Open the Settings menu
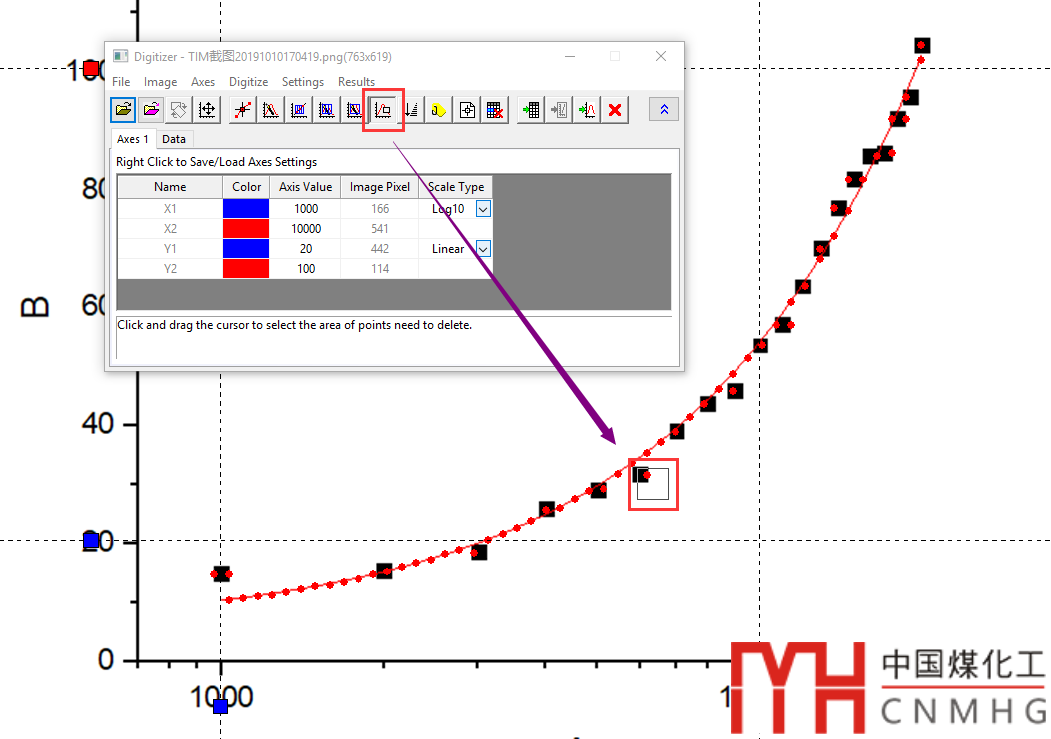The image size is (1051, 739). tap(302, 82)
